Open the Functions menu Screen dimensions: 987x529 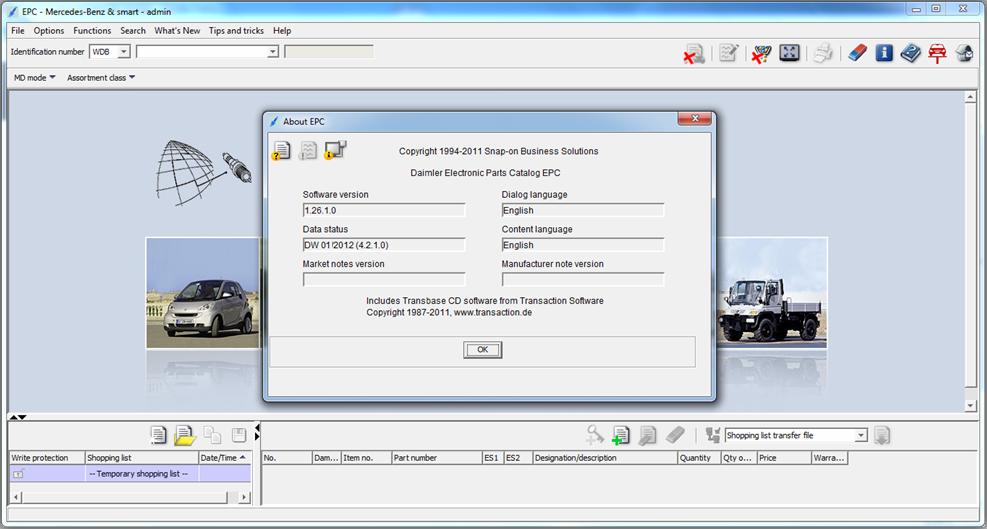tap(92, 30)
